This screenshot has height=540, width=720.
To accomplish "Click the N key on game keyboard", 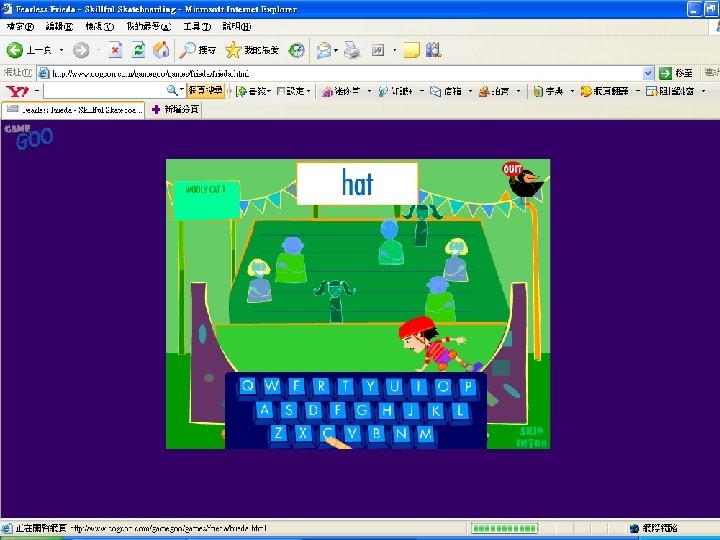I will [x=400, y=433].
